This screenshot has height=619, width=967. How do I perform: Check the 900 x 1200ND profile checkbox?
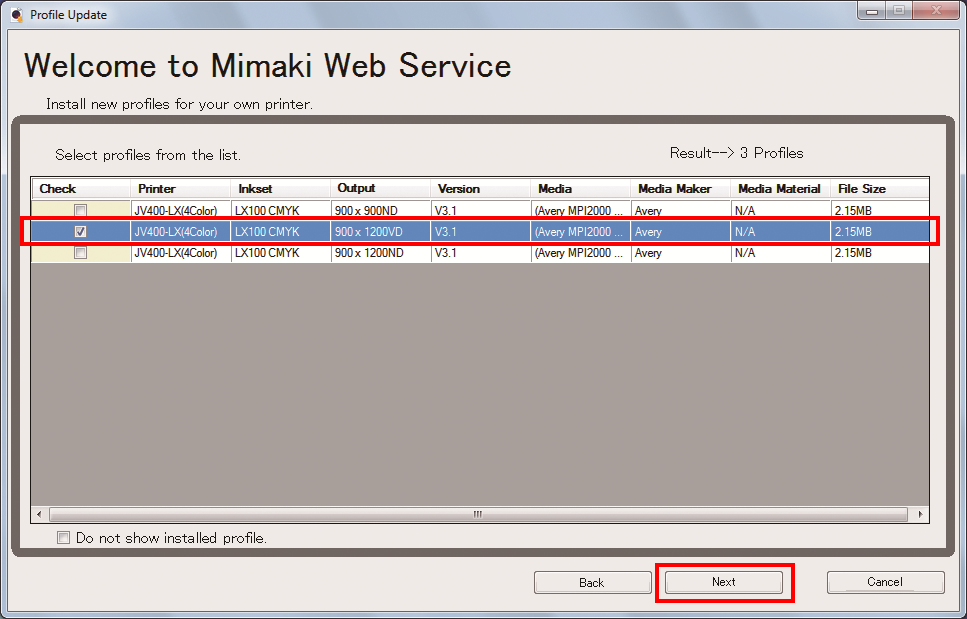click(x=81, y=253)
